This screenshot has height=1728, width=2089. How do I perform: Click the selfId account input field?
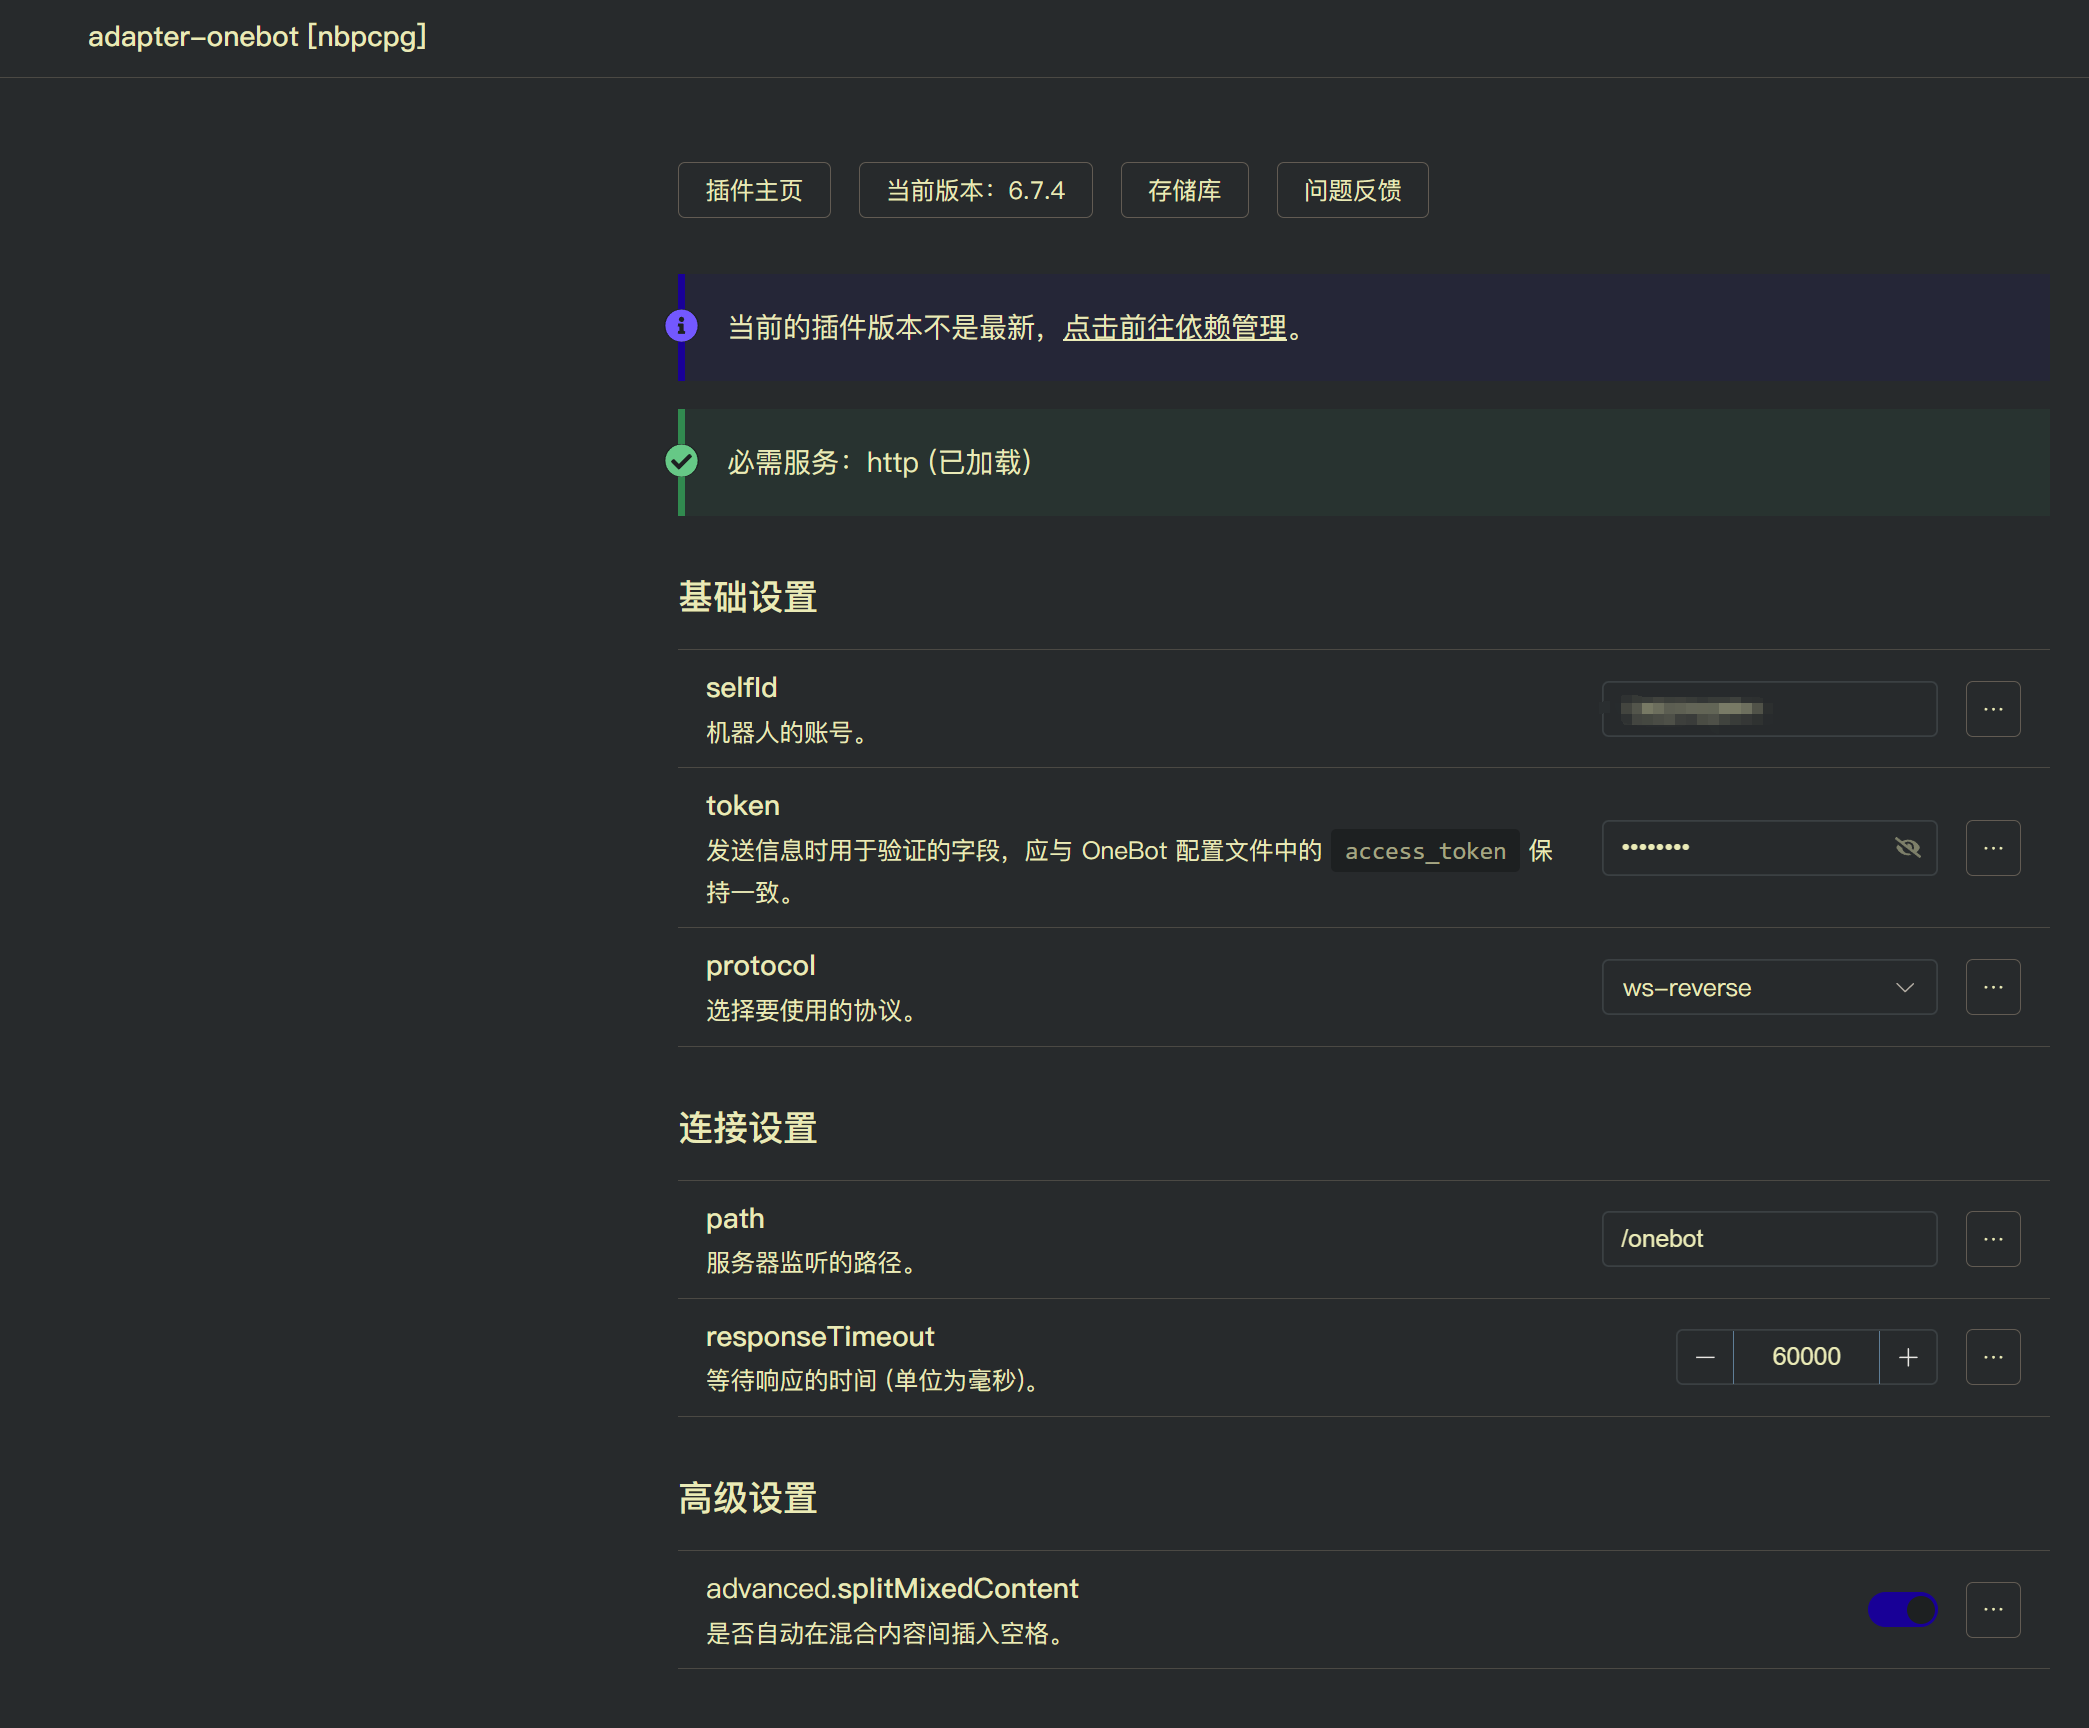1768,708
